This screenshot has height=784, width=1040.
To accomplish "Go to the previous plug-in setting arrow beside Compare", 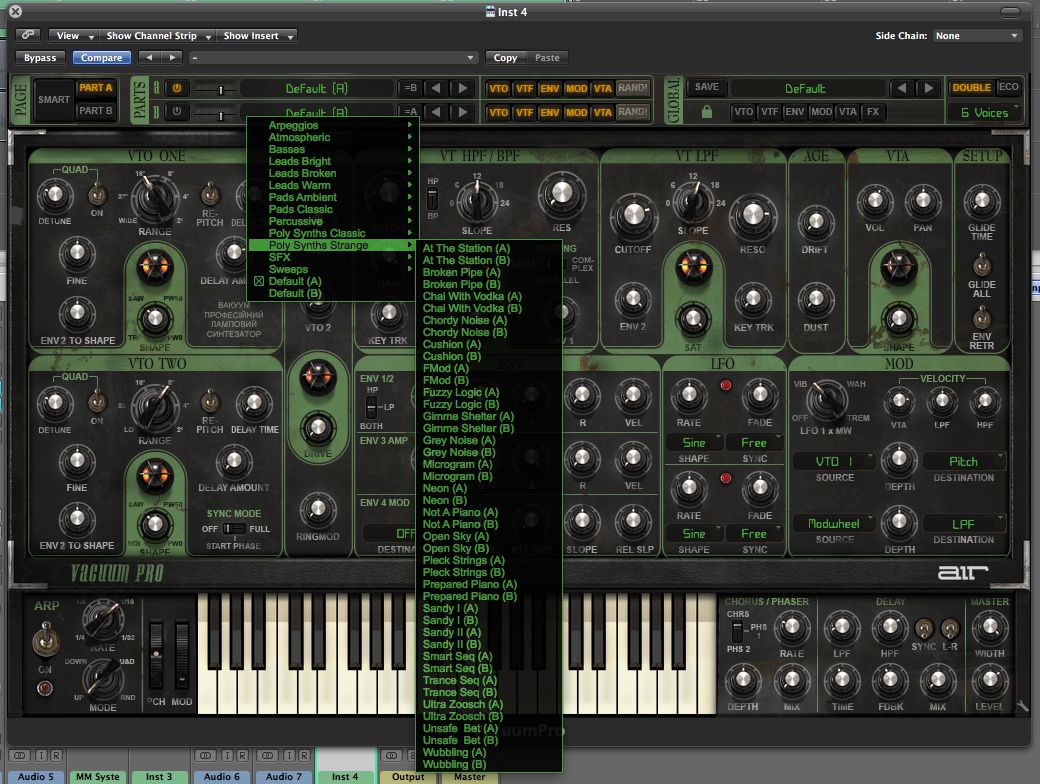I will (150, 58).
